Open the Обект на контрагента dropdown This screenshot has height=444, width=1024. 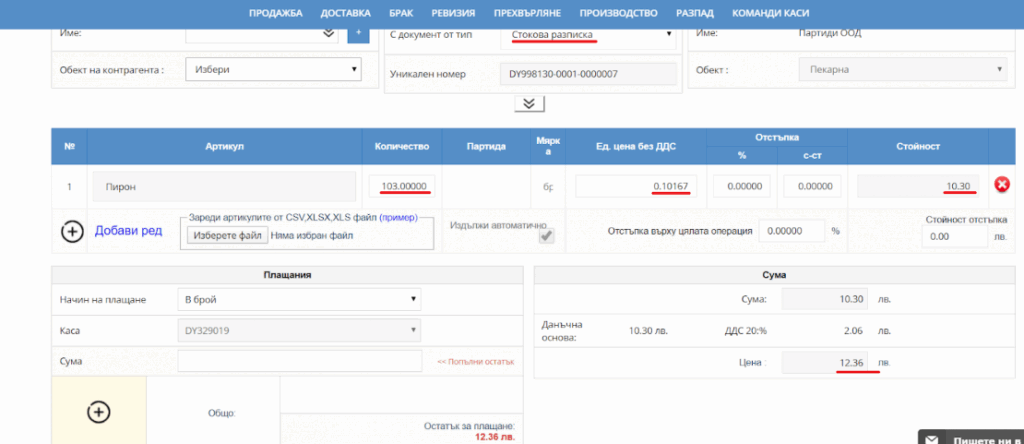273,70
